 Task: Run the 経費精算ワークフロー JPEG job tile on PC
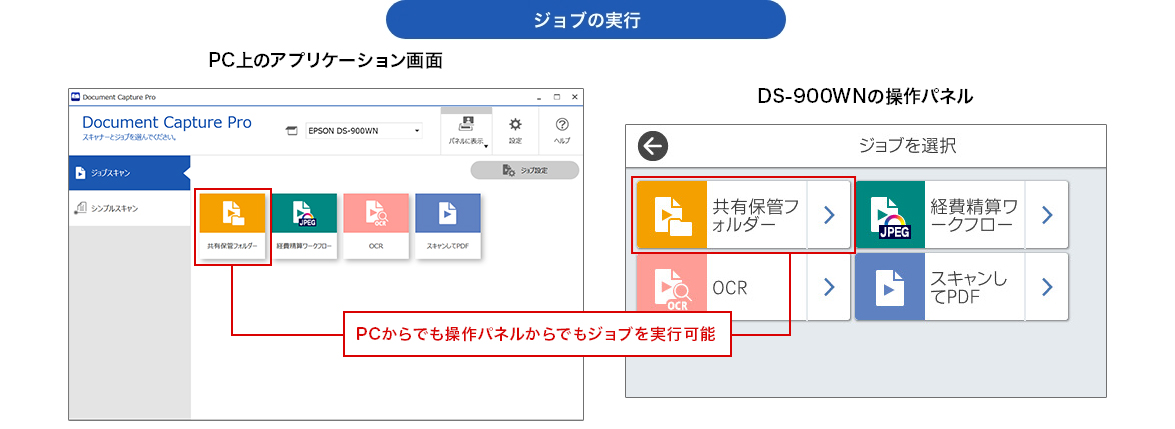coord(304,226)
